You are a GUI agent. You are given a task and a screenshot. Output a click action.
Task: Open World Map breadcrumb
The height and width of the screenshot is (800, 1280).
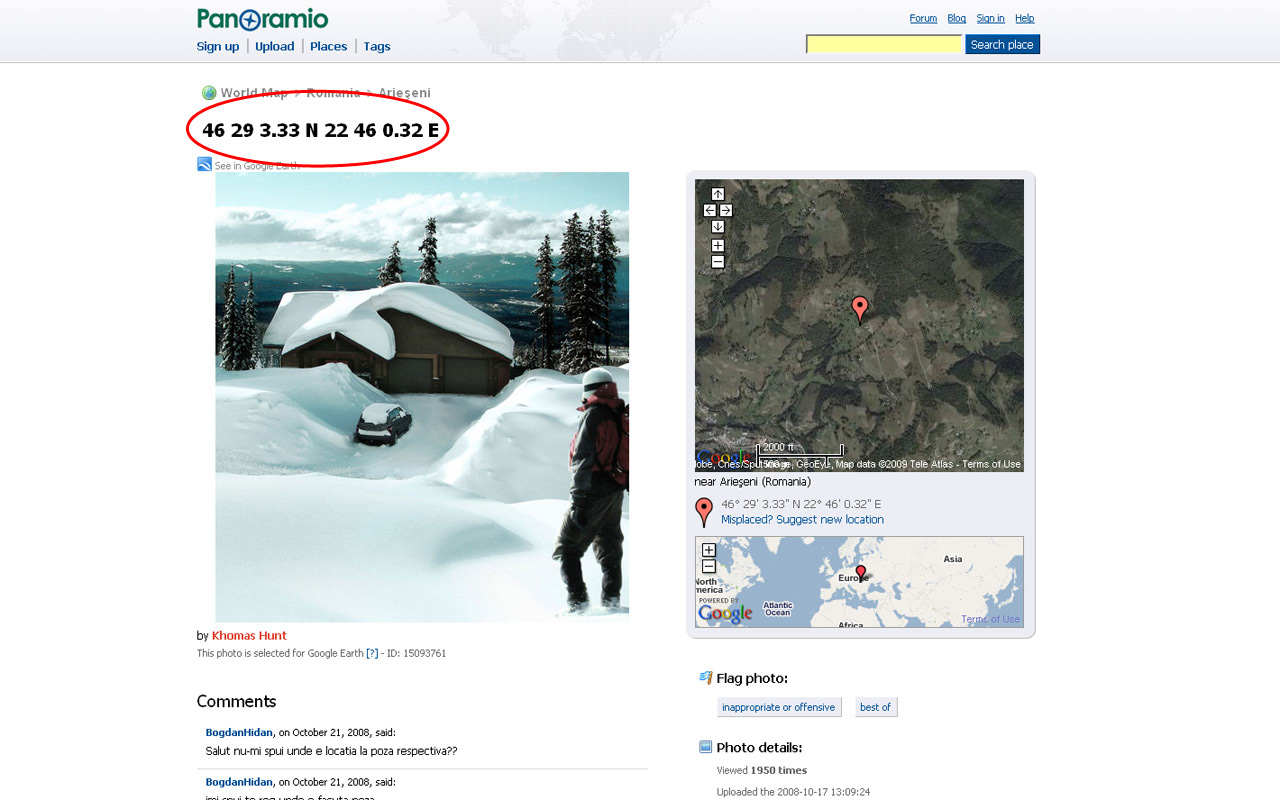[254, 93]
